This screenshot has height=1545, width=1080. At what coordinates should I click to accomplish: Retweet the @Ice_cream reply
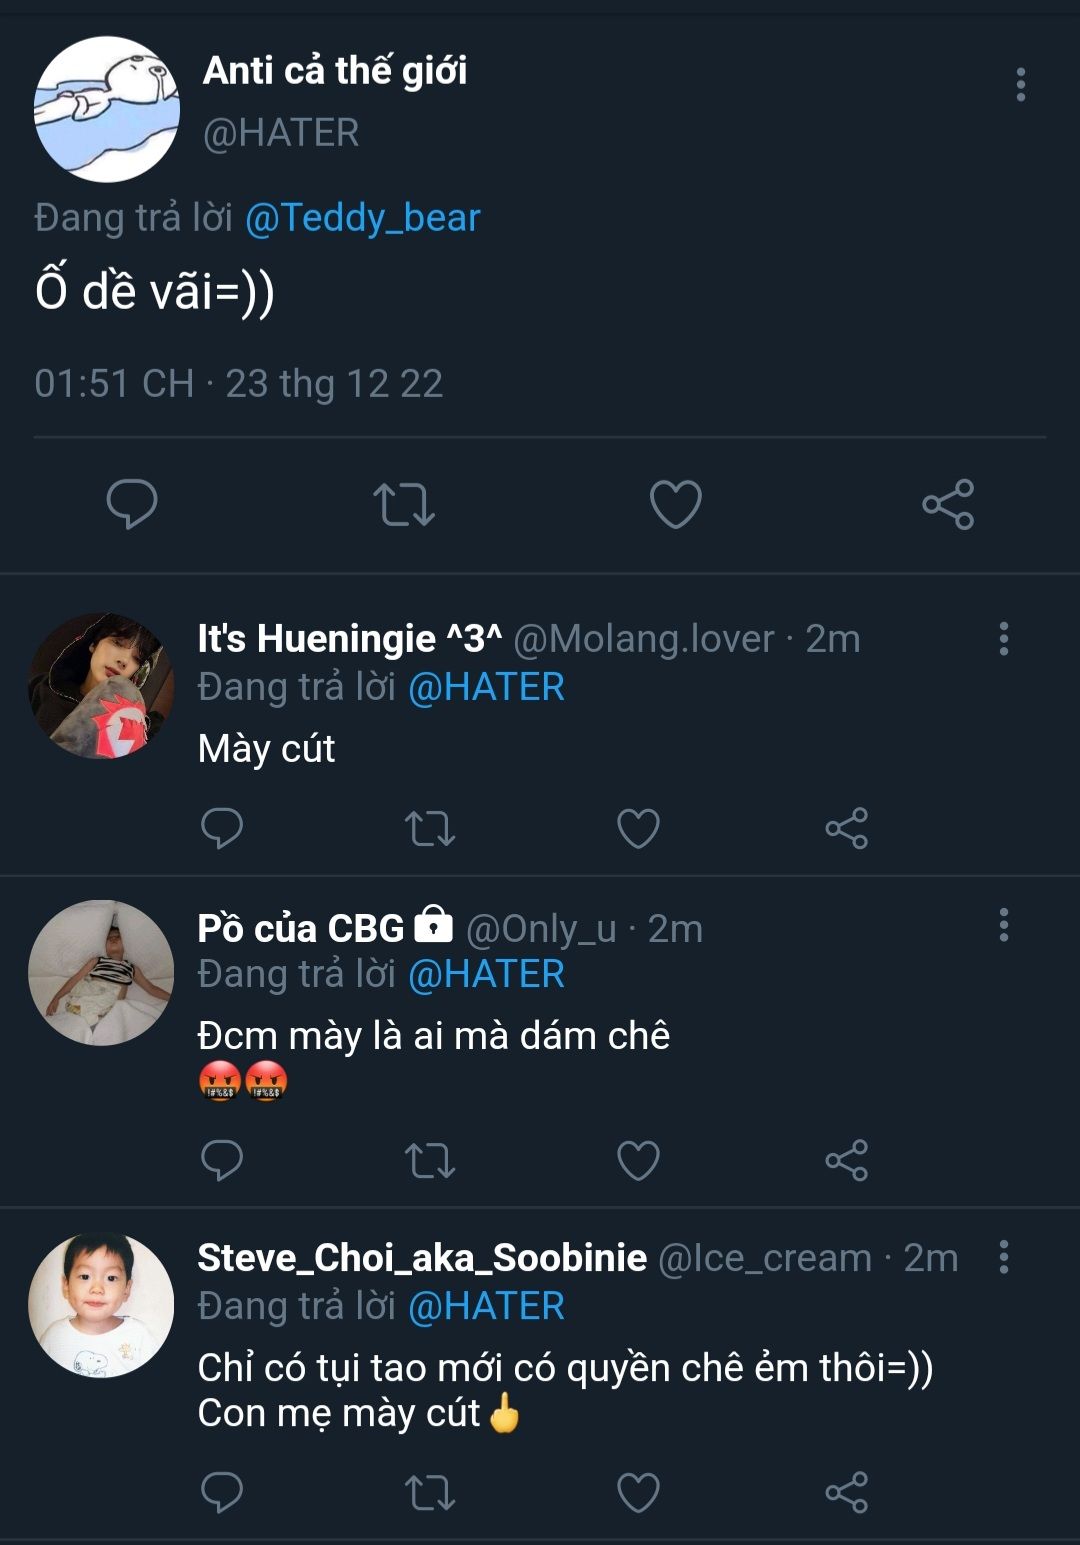[430, 1492]
